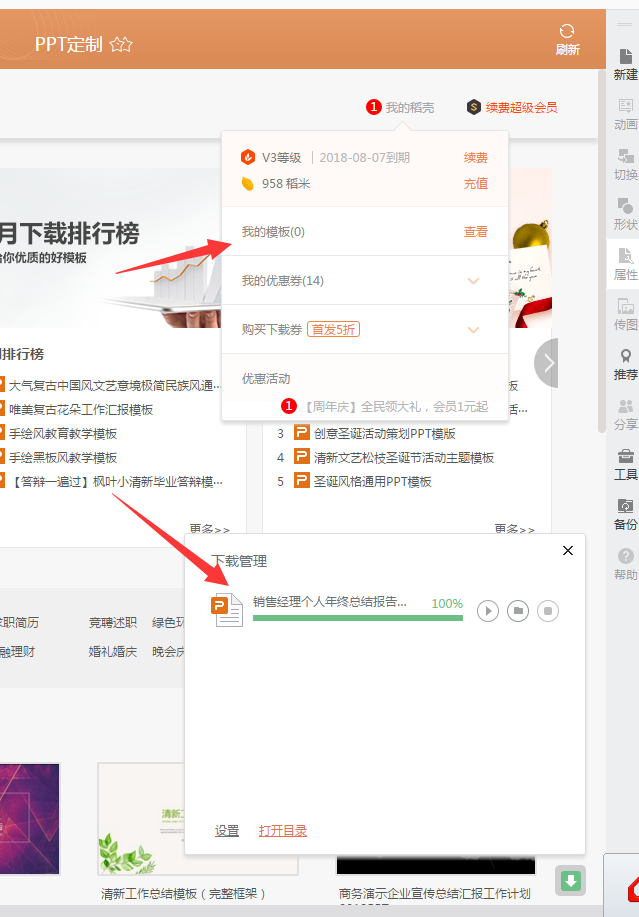The height and width of the screenshot is (917, 639).
Task: Open 枫叶小清新毕业答辩 template
Action: pos(116,481)
